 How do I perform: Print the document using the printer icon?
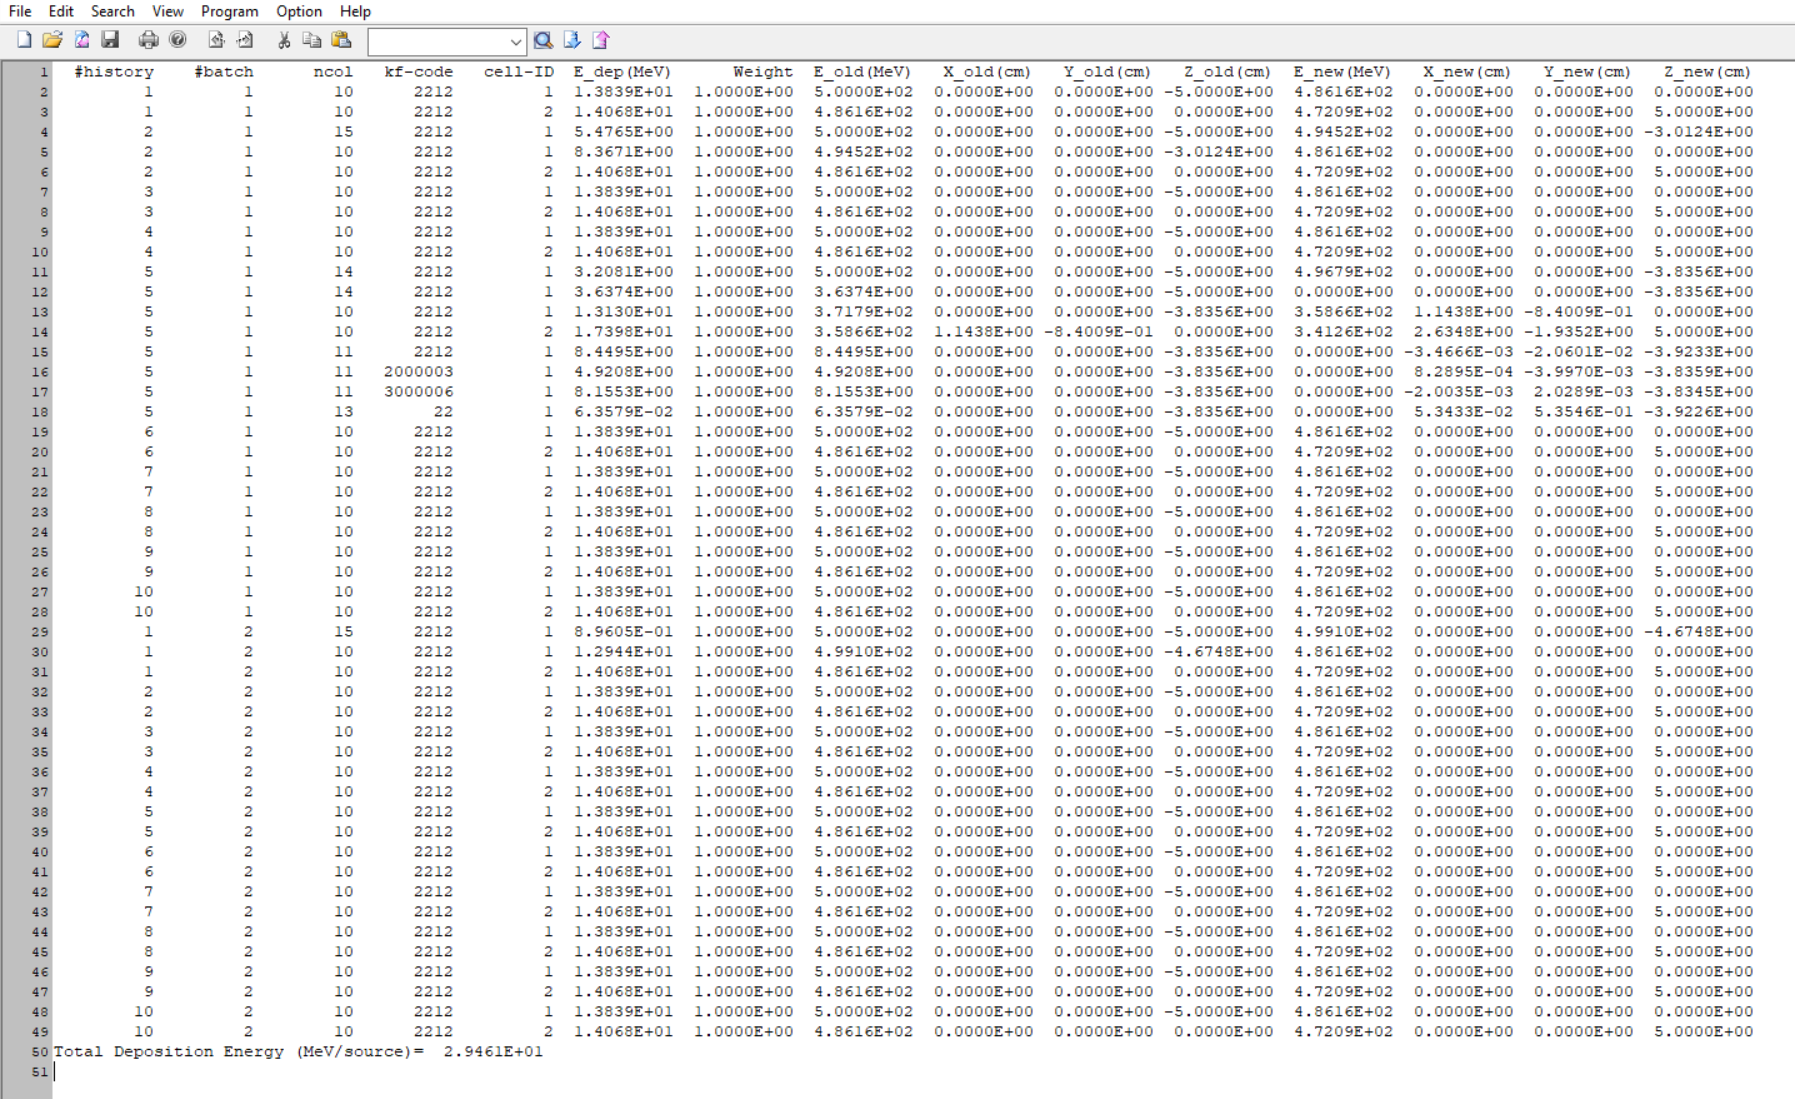pos(148,40)
